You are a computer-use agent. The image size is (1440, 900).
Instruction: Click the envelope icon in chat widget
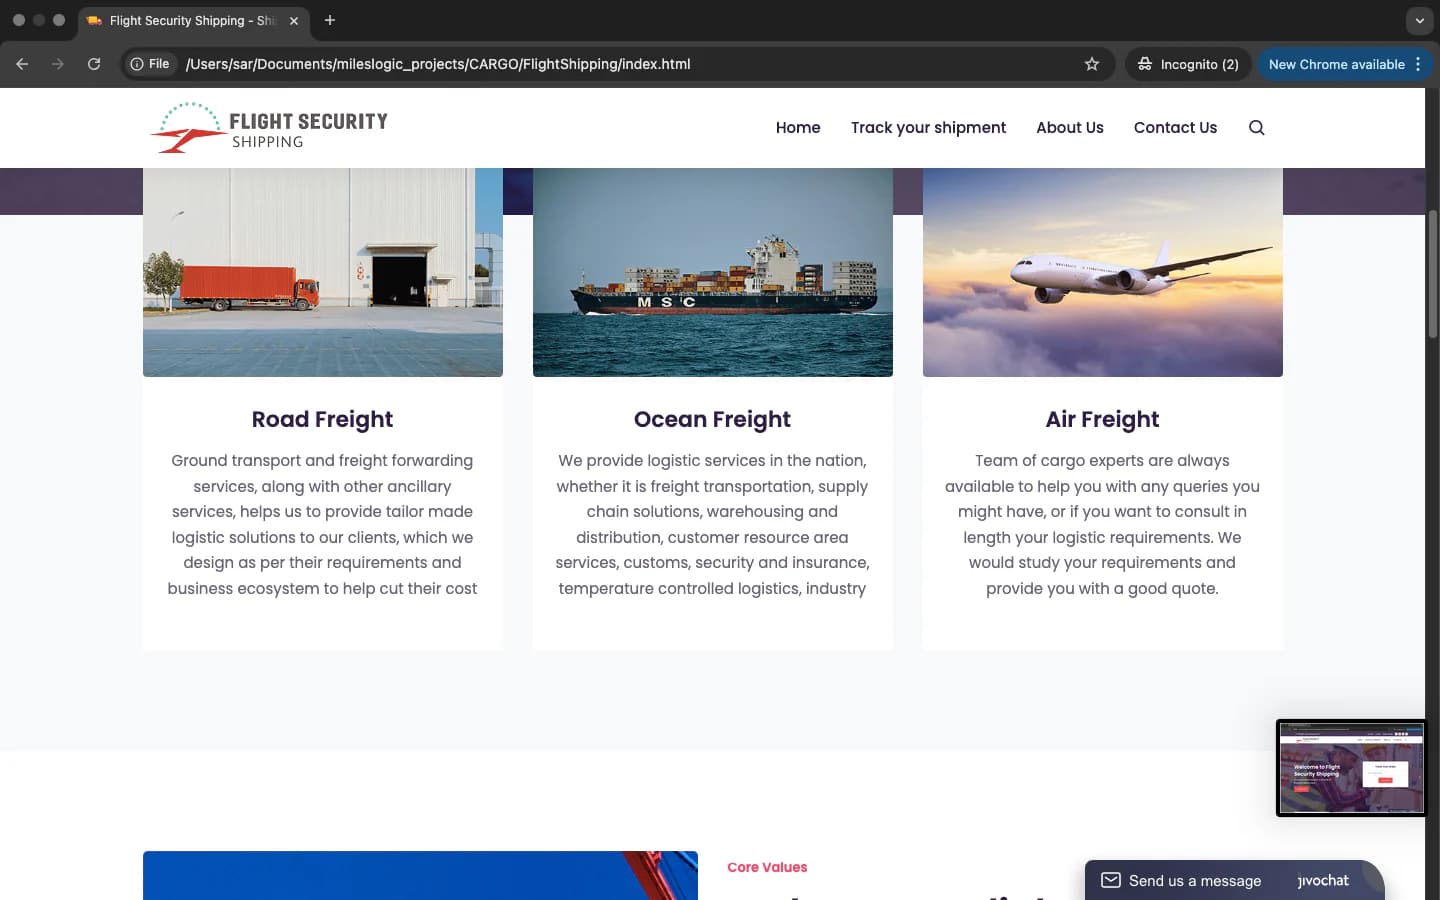coord(1110,880)
